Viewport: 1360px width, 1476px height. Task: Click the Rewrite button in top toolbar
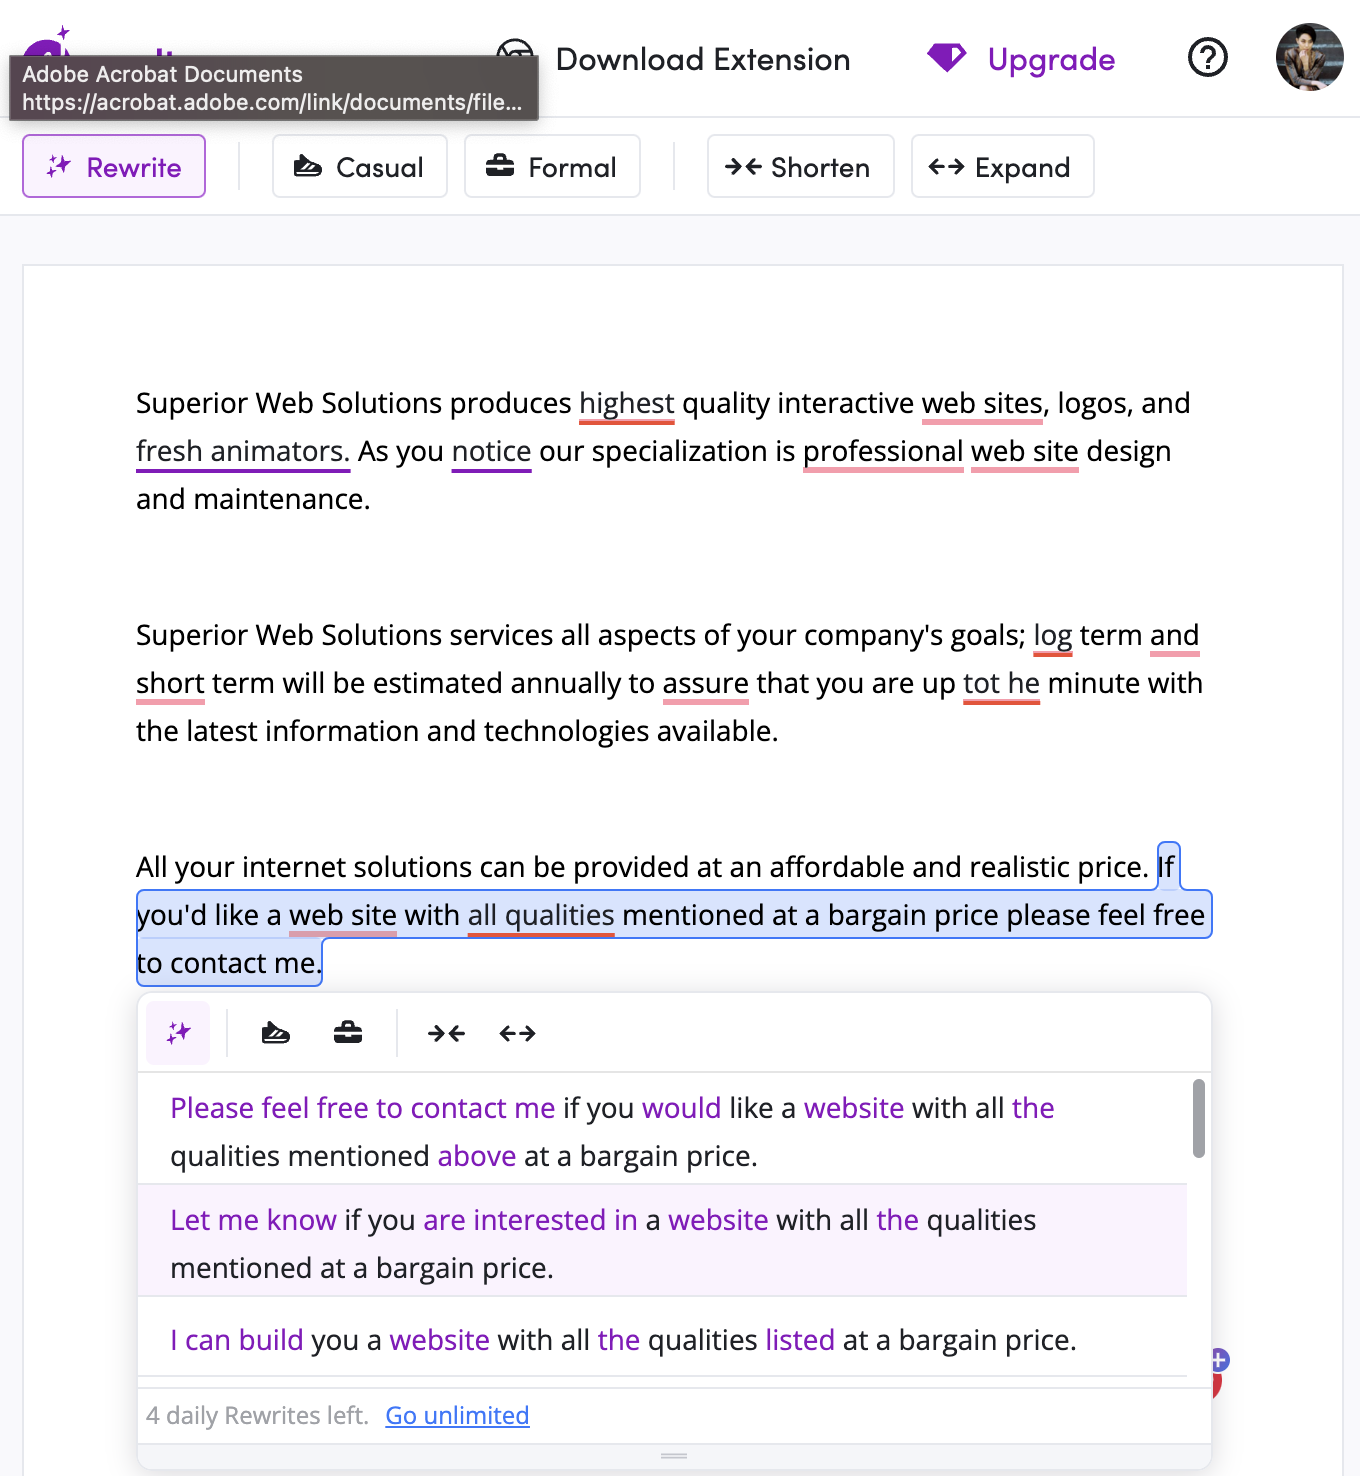(x=114, y=166)
